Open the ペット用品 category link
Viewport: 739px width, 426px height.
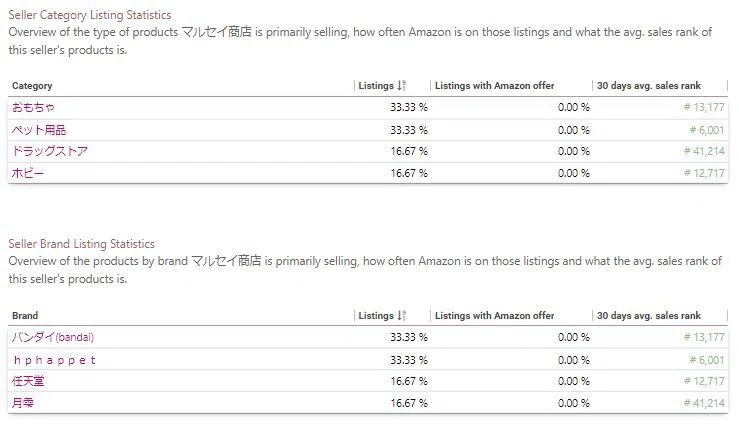click(x=39, y=130)
